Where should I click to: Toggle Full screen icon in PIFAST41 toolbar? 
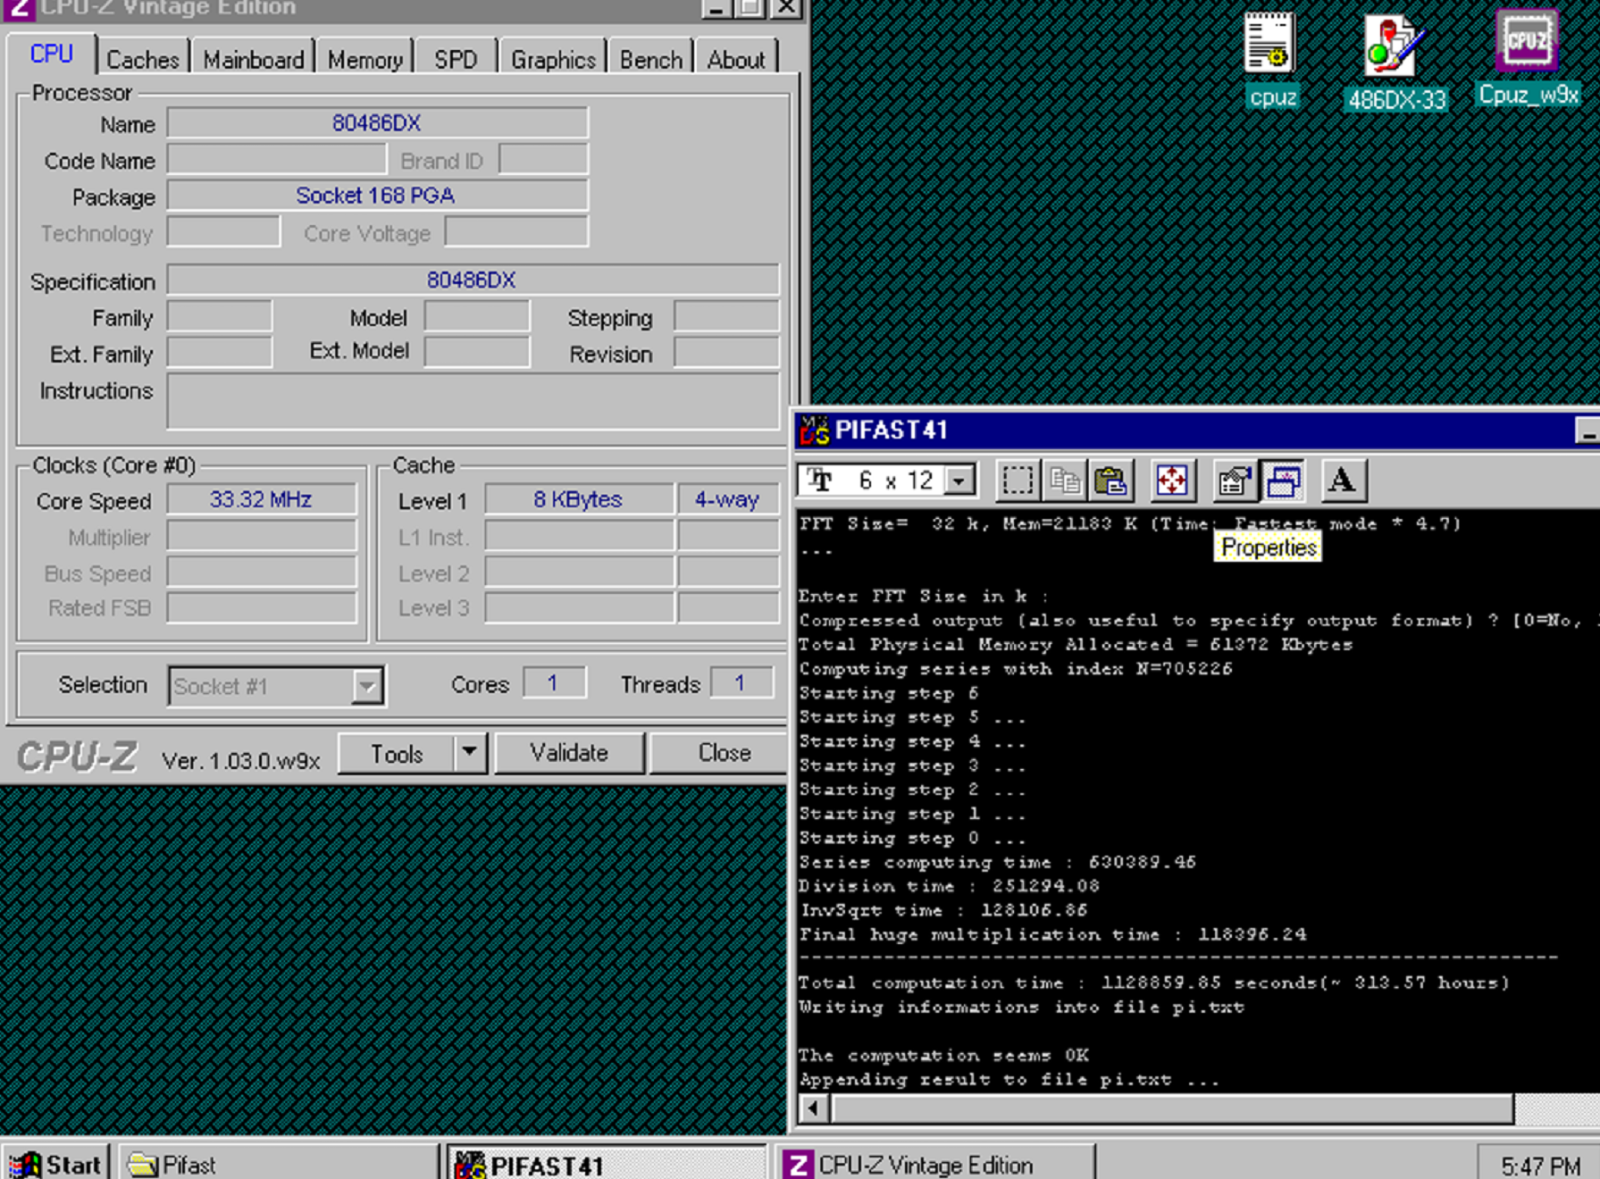[1172, 481]
